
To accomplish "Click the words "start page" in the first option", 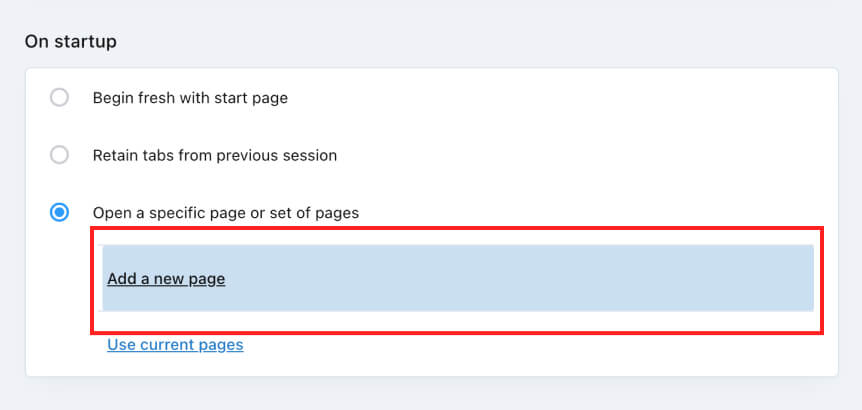I will [254, 98].
